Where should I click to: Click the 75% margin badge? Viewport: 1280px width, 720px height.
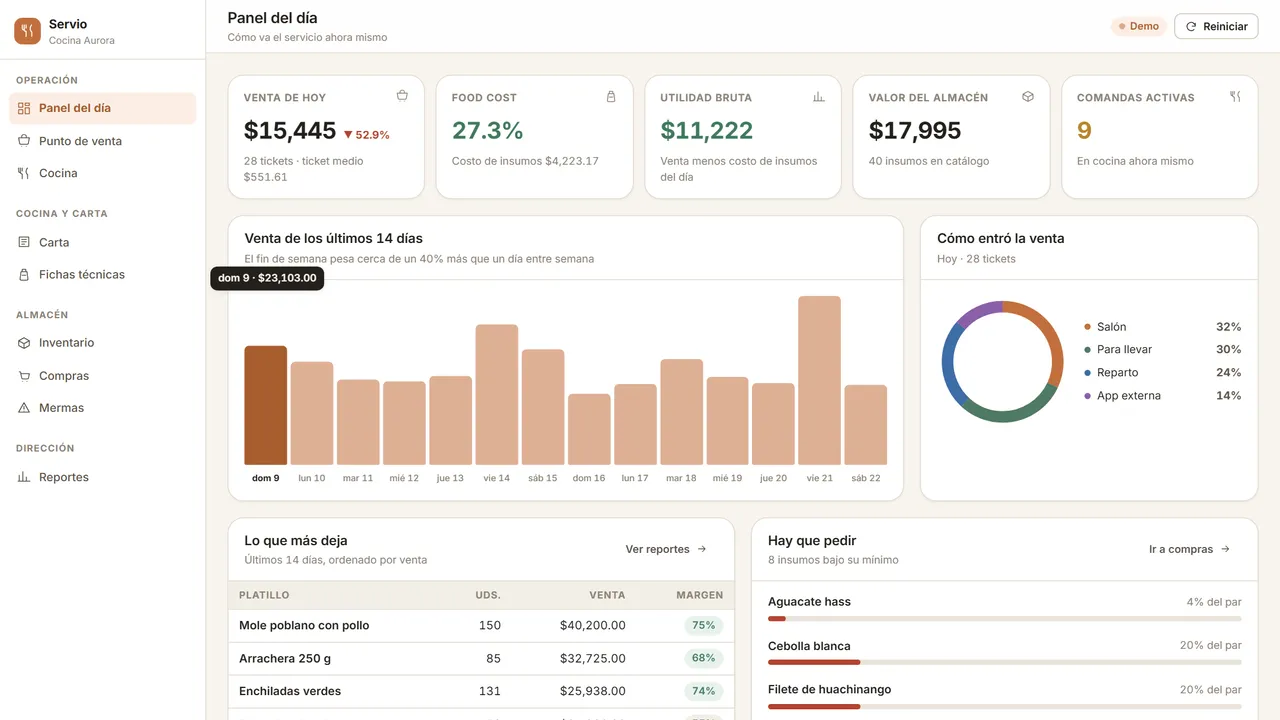704,626
